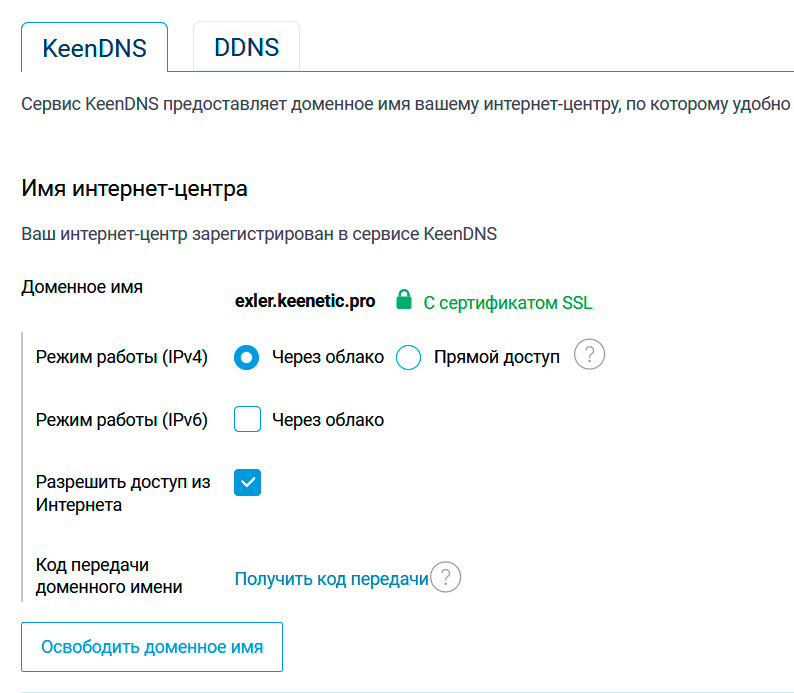This screenshot has height=693, width=794.
Task: Click the KeenDNS service description text
Action: (405, 104)
